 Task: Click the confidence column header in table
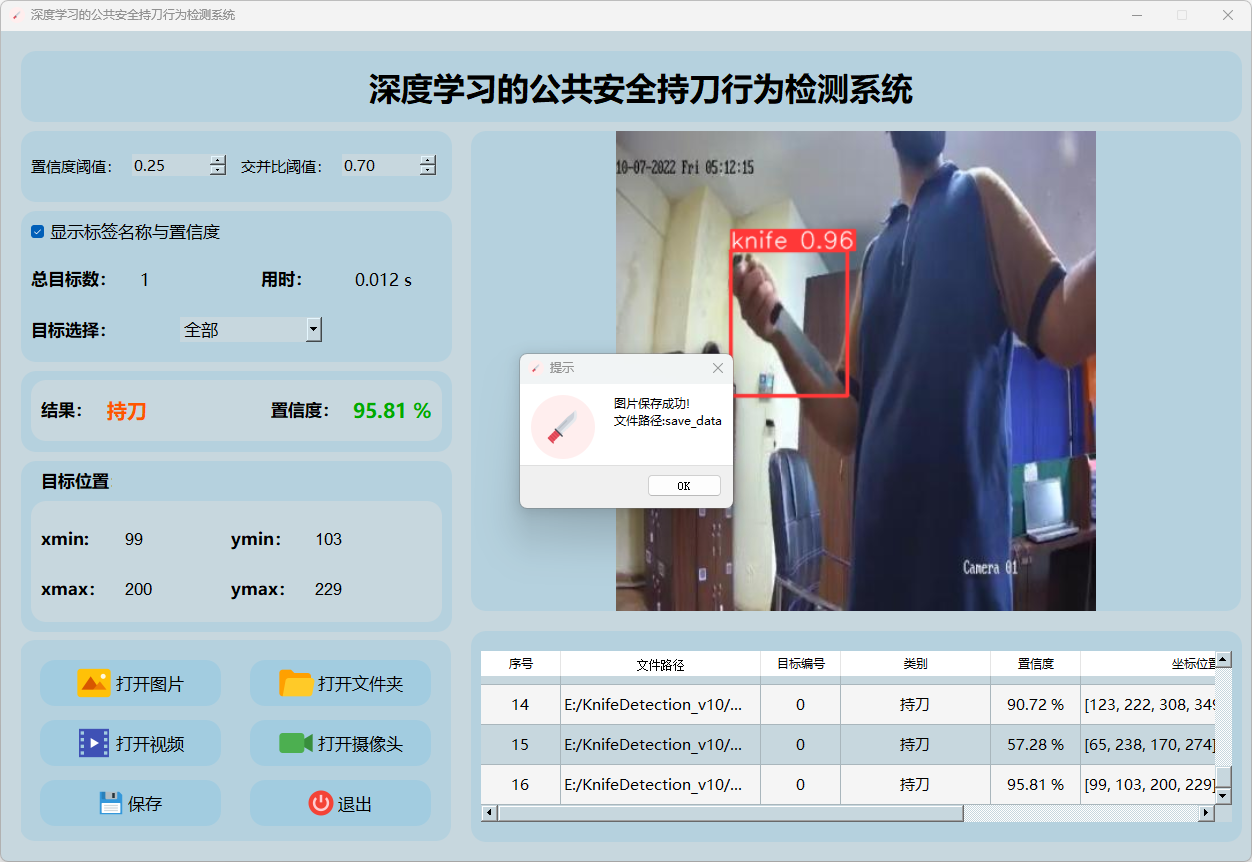coord(1035,664)
